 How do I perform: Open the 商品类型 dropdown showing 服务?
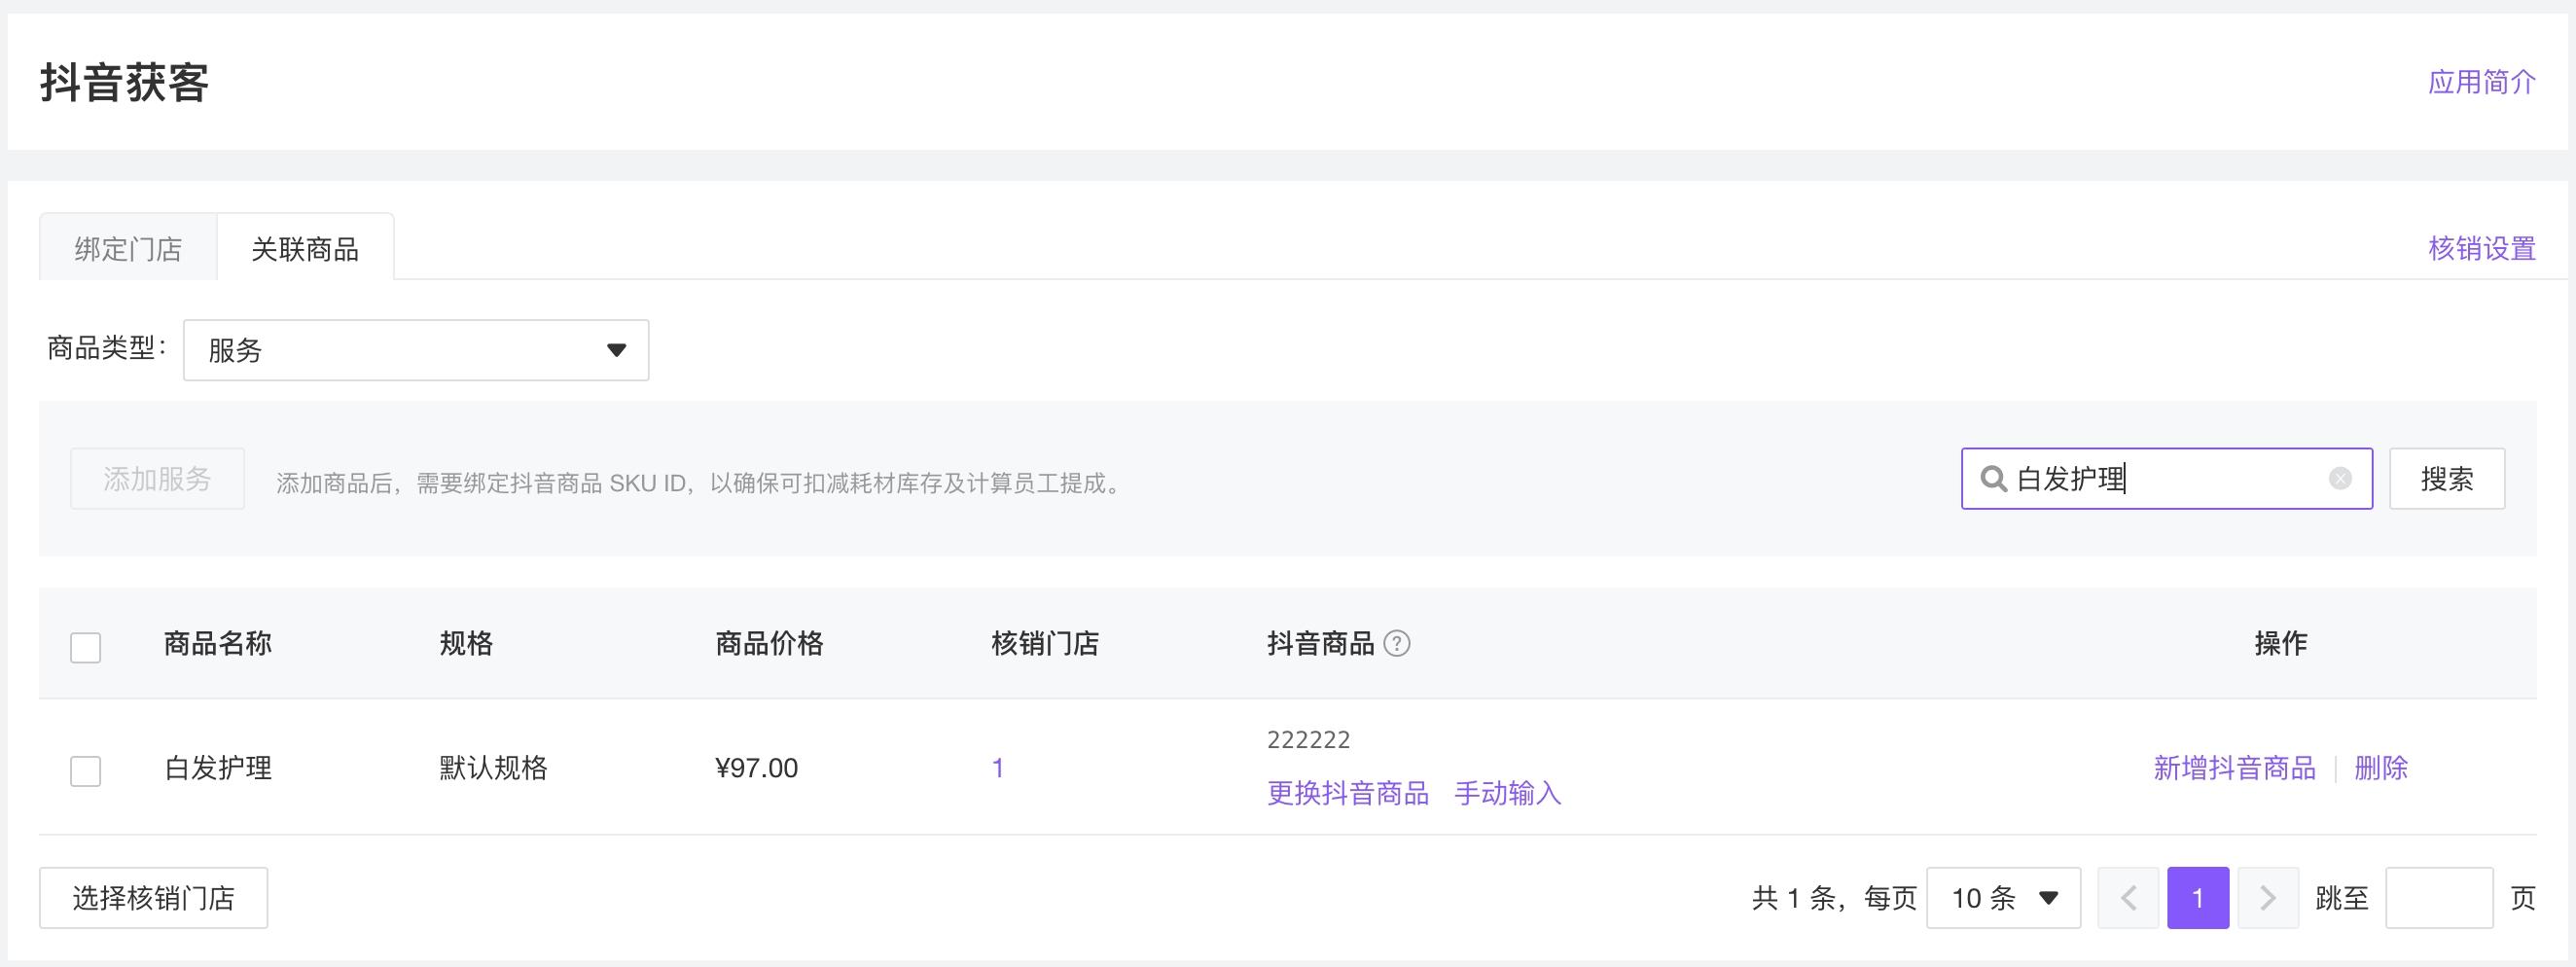(416, 350)
